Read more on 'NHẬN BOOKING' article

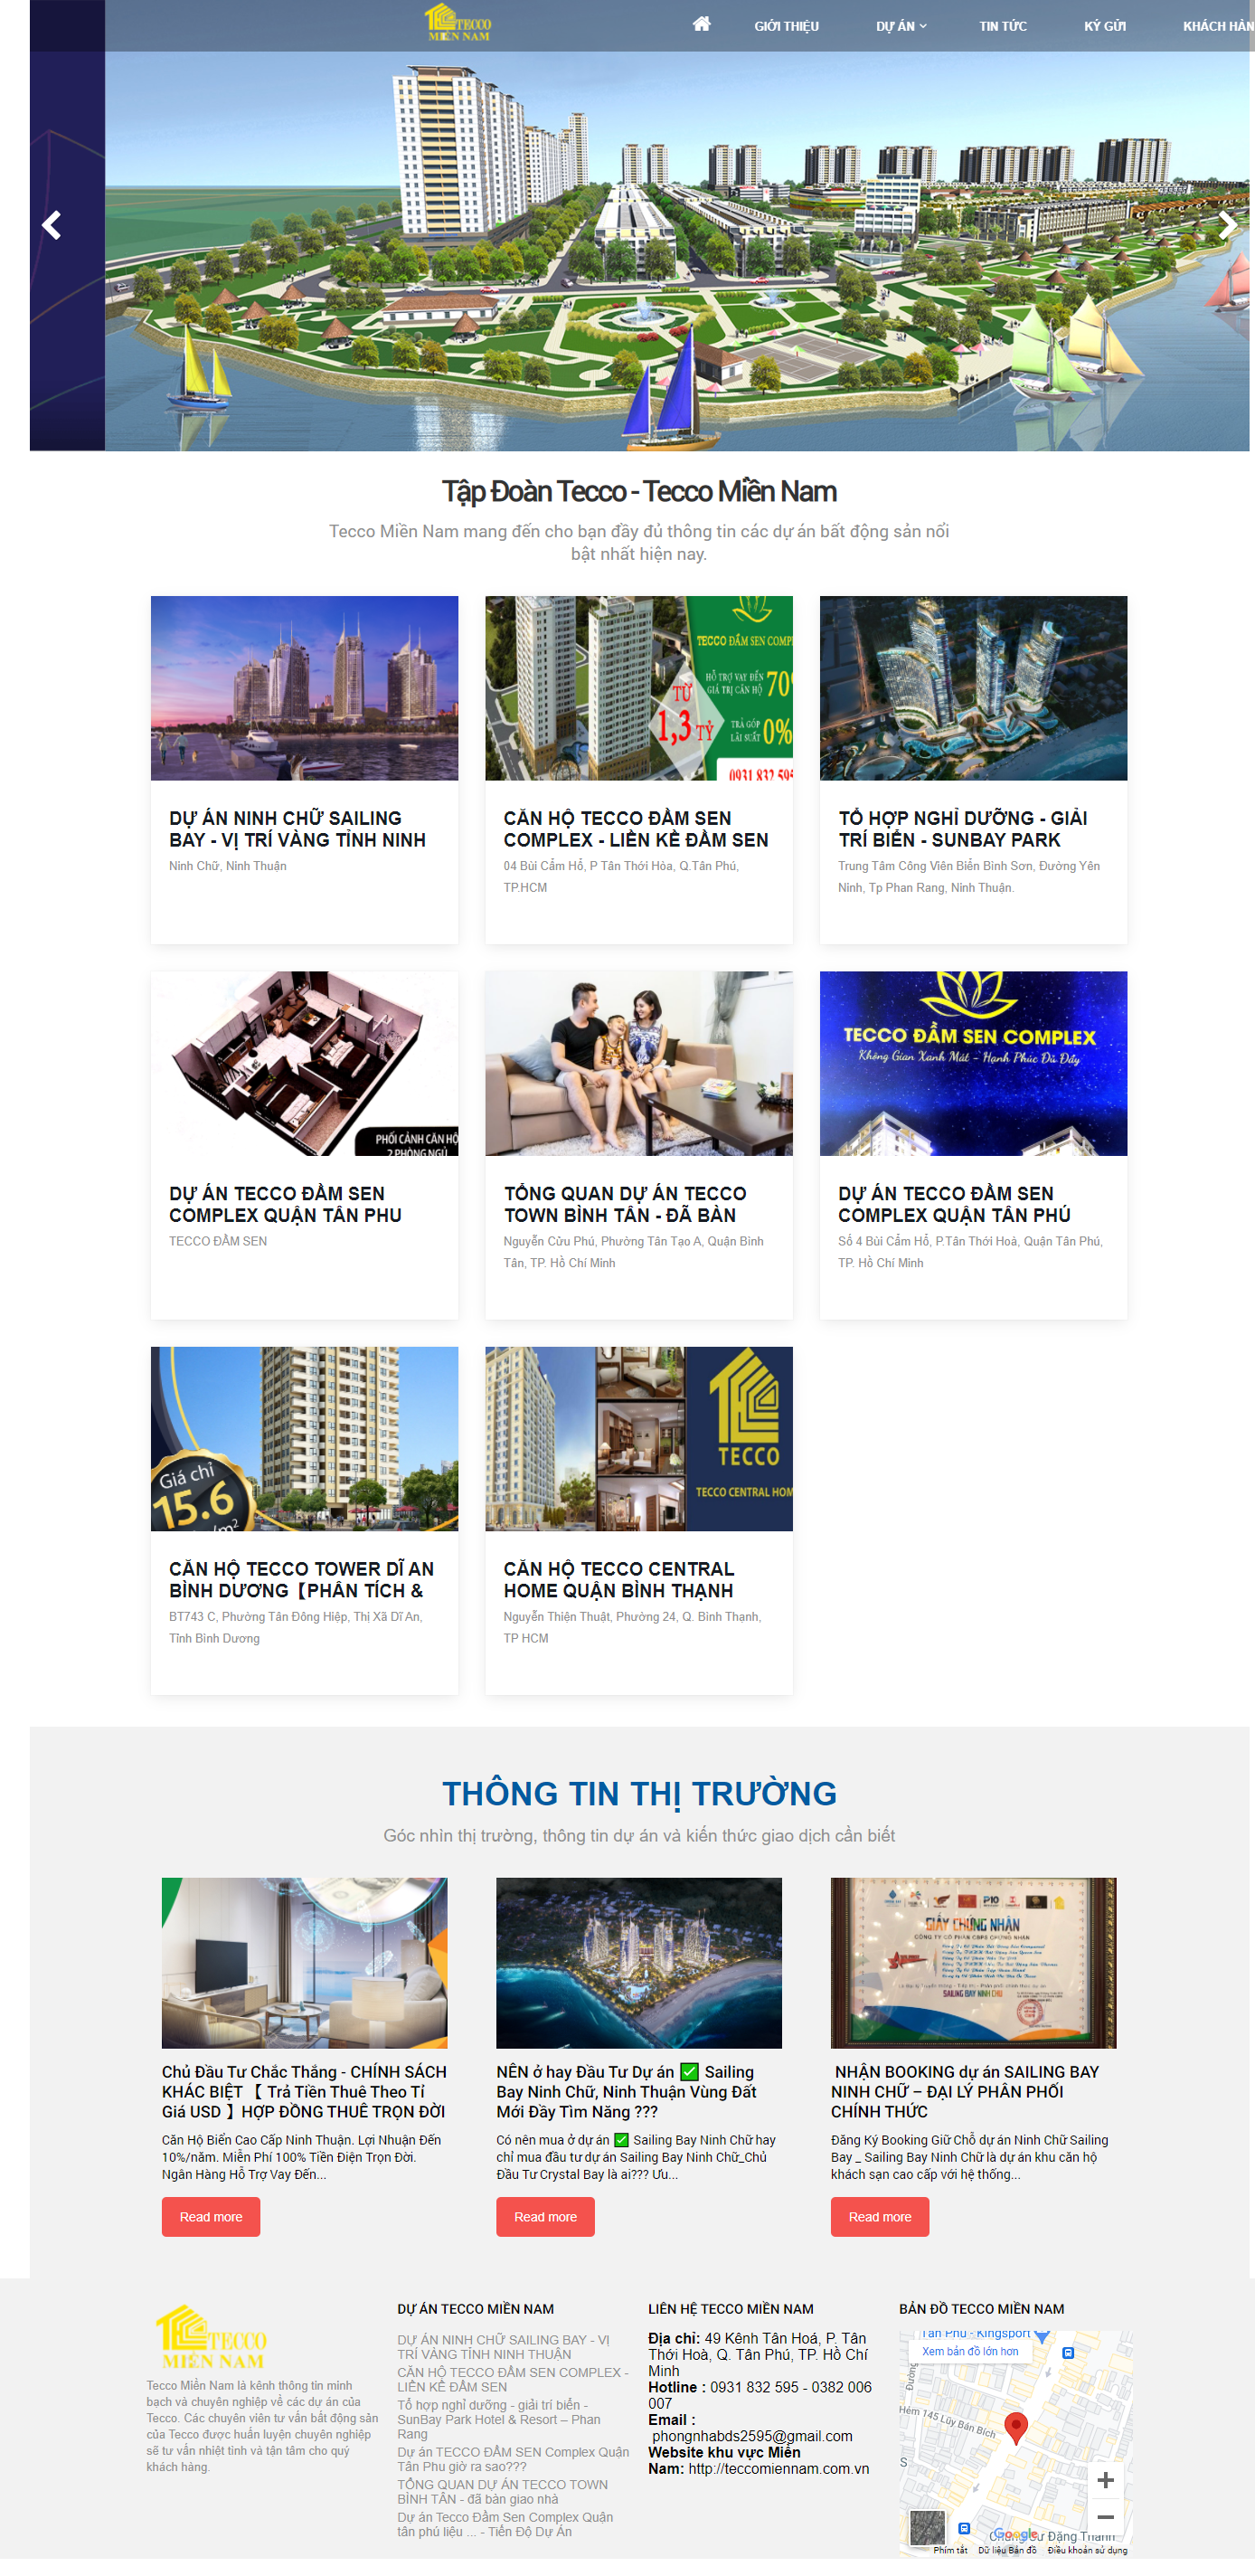pyautogui.click(x=880, y=2216)
